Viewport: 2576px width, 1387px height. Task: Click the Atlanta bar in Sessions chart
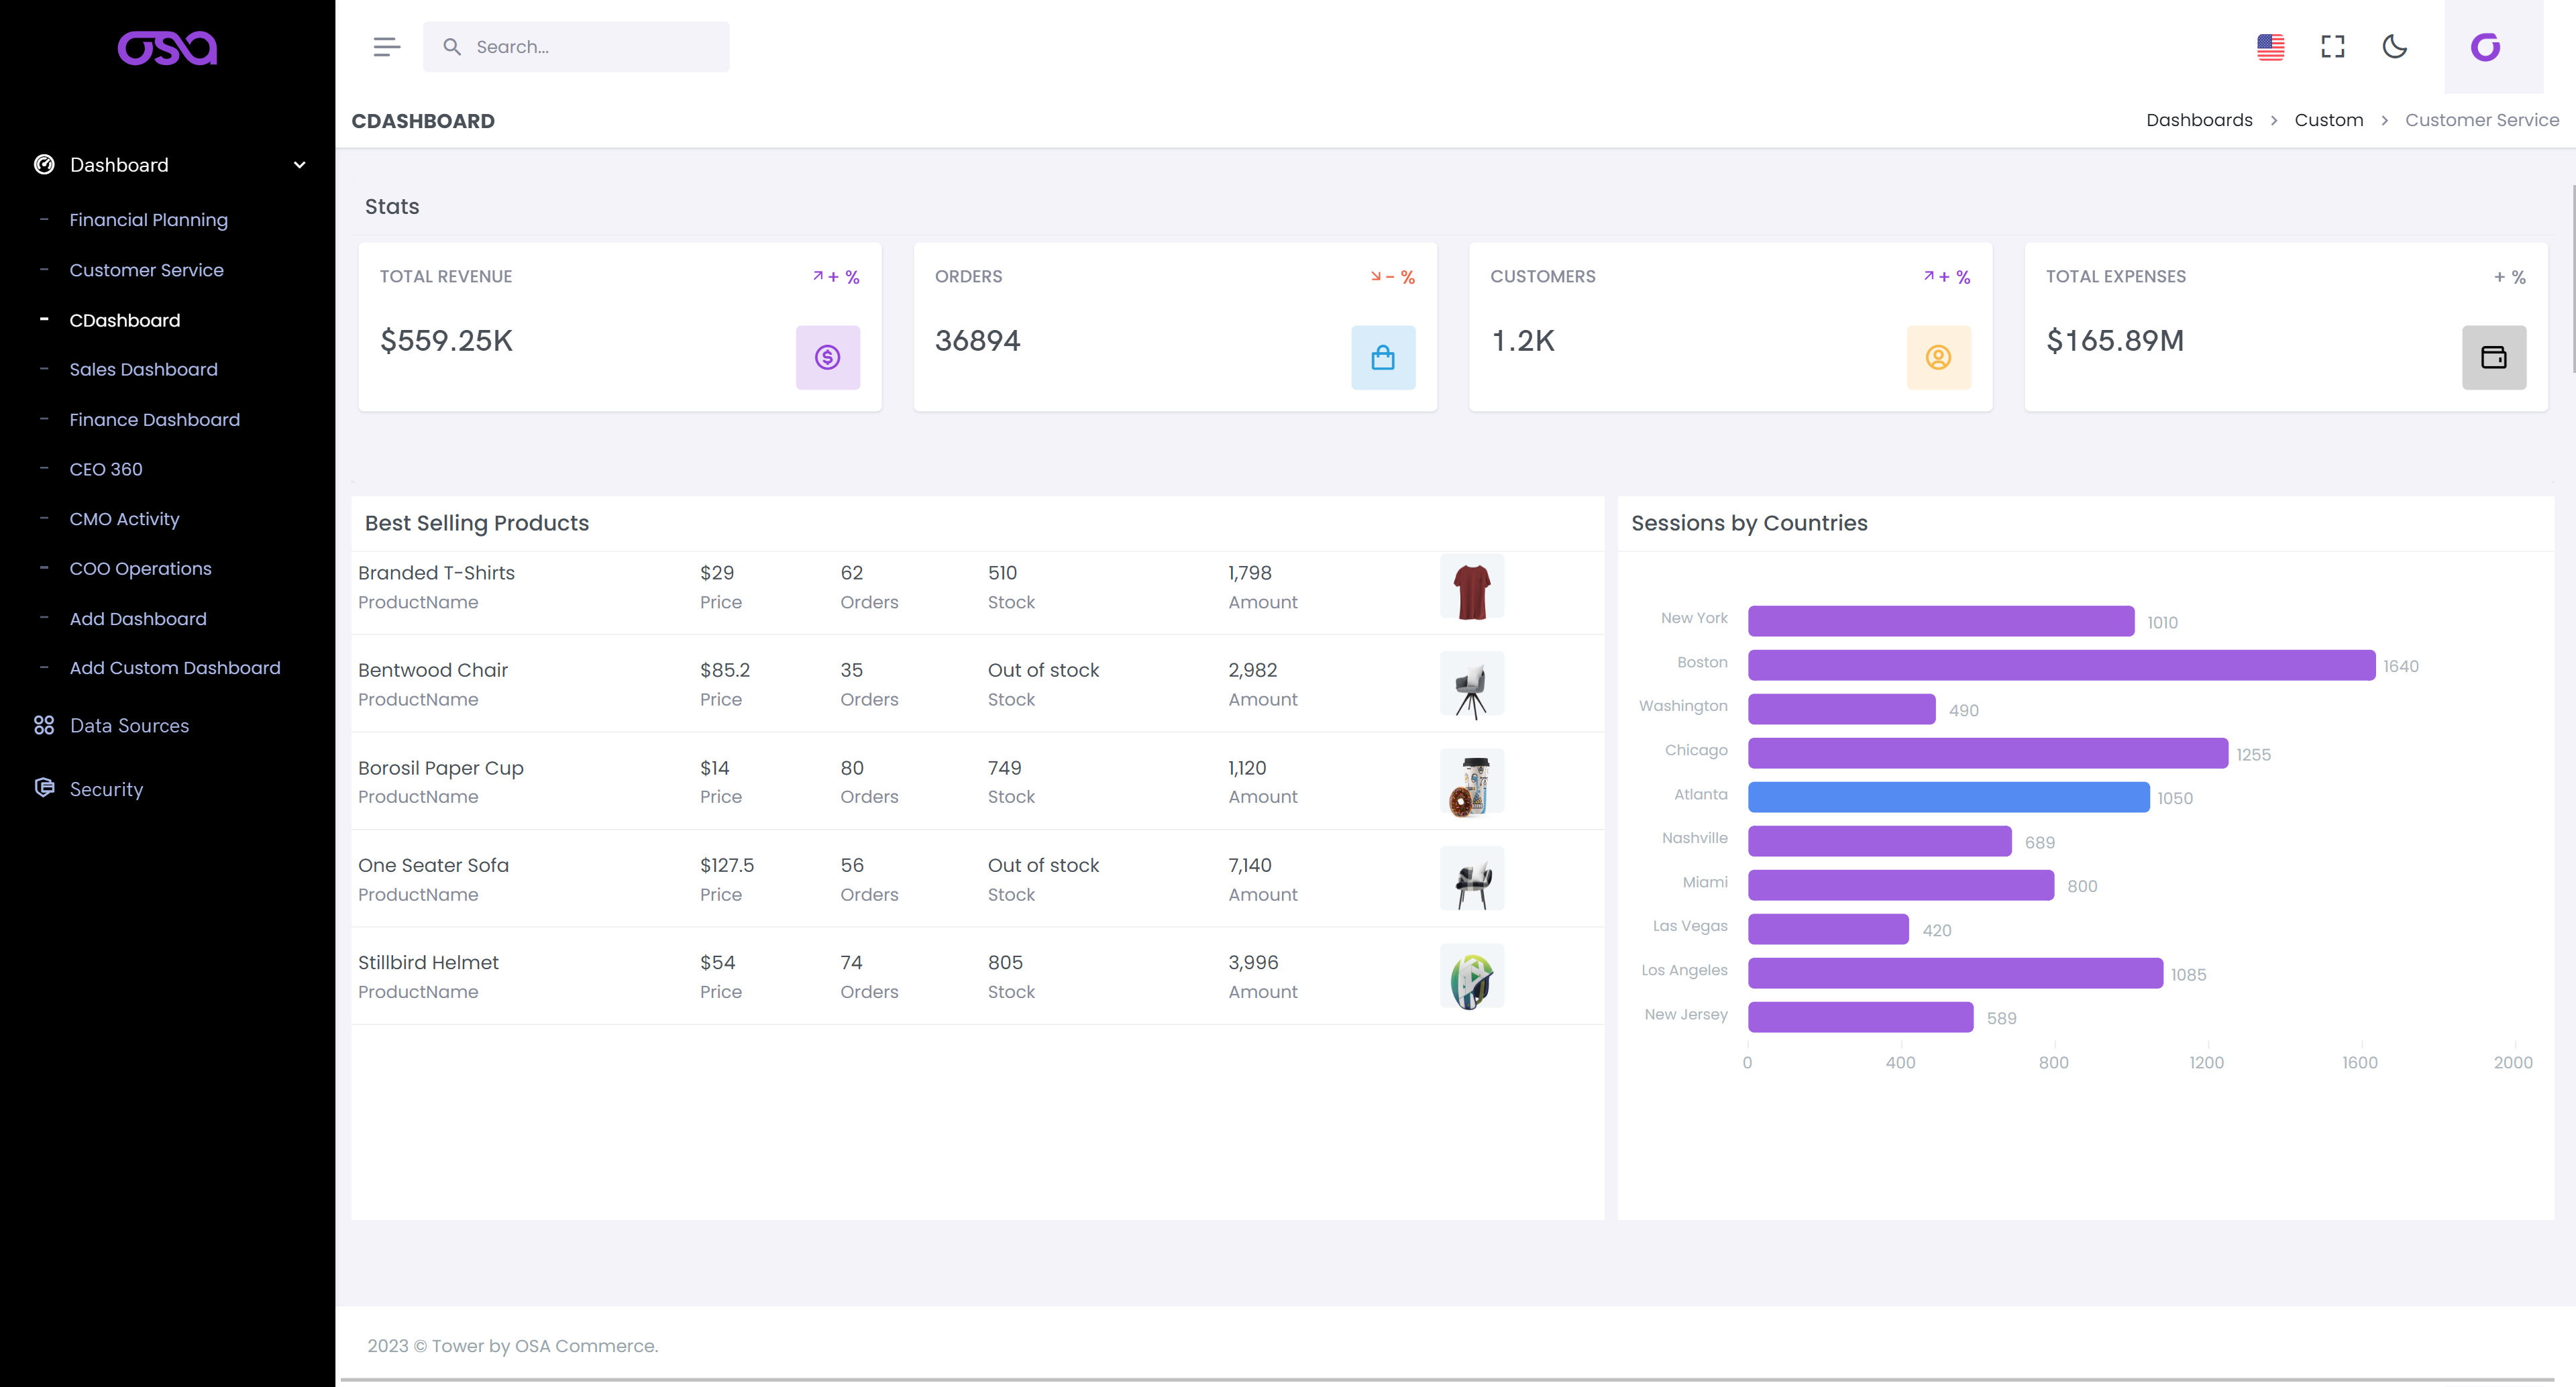coord(1947,797)
